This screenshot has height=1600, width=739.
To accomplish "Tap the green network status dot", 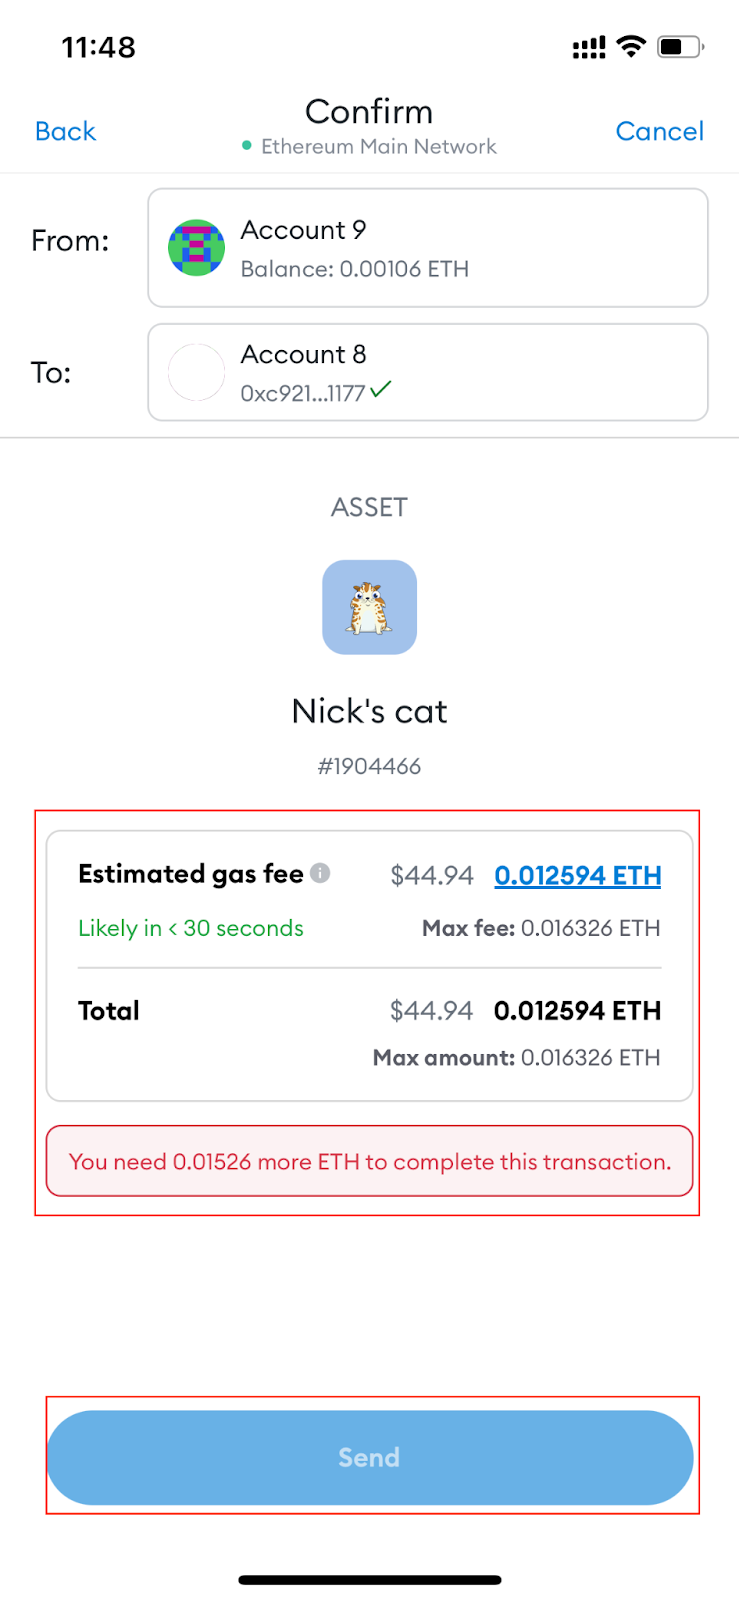I will (247, 146).
